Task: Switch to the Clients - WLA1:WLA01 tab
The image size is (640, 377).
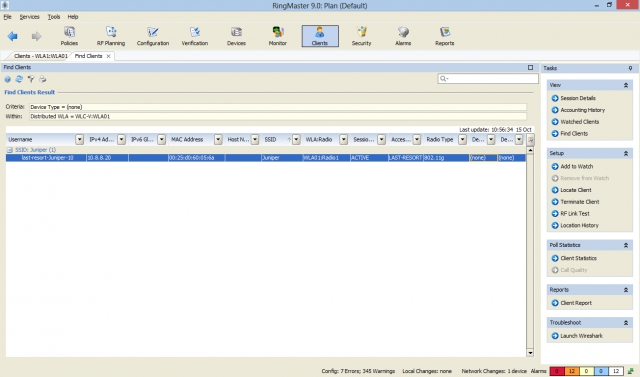Action: (x=40, y=56)
